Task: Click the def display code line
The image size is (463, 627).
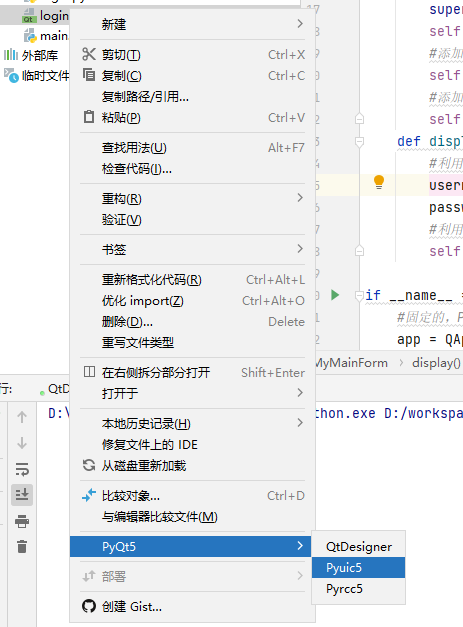Action: [430, 141]
